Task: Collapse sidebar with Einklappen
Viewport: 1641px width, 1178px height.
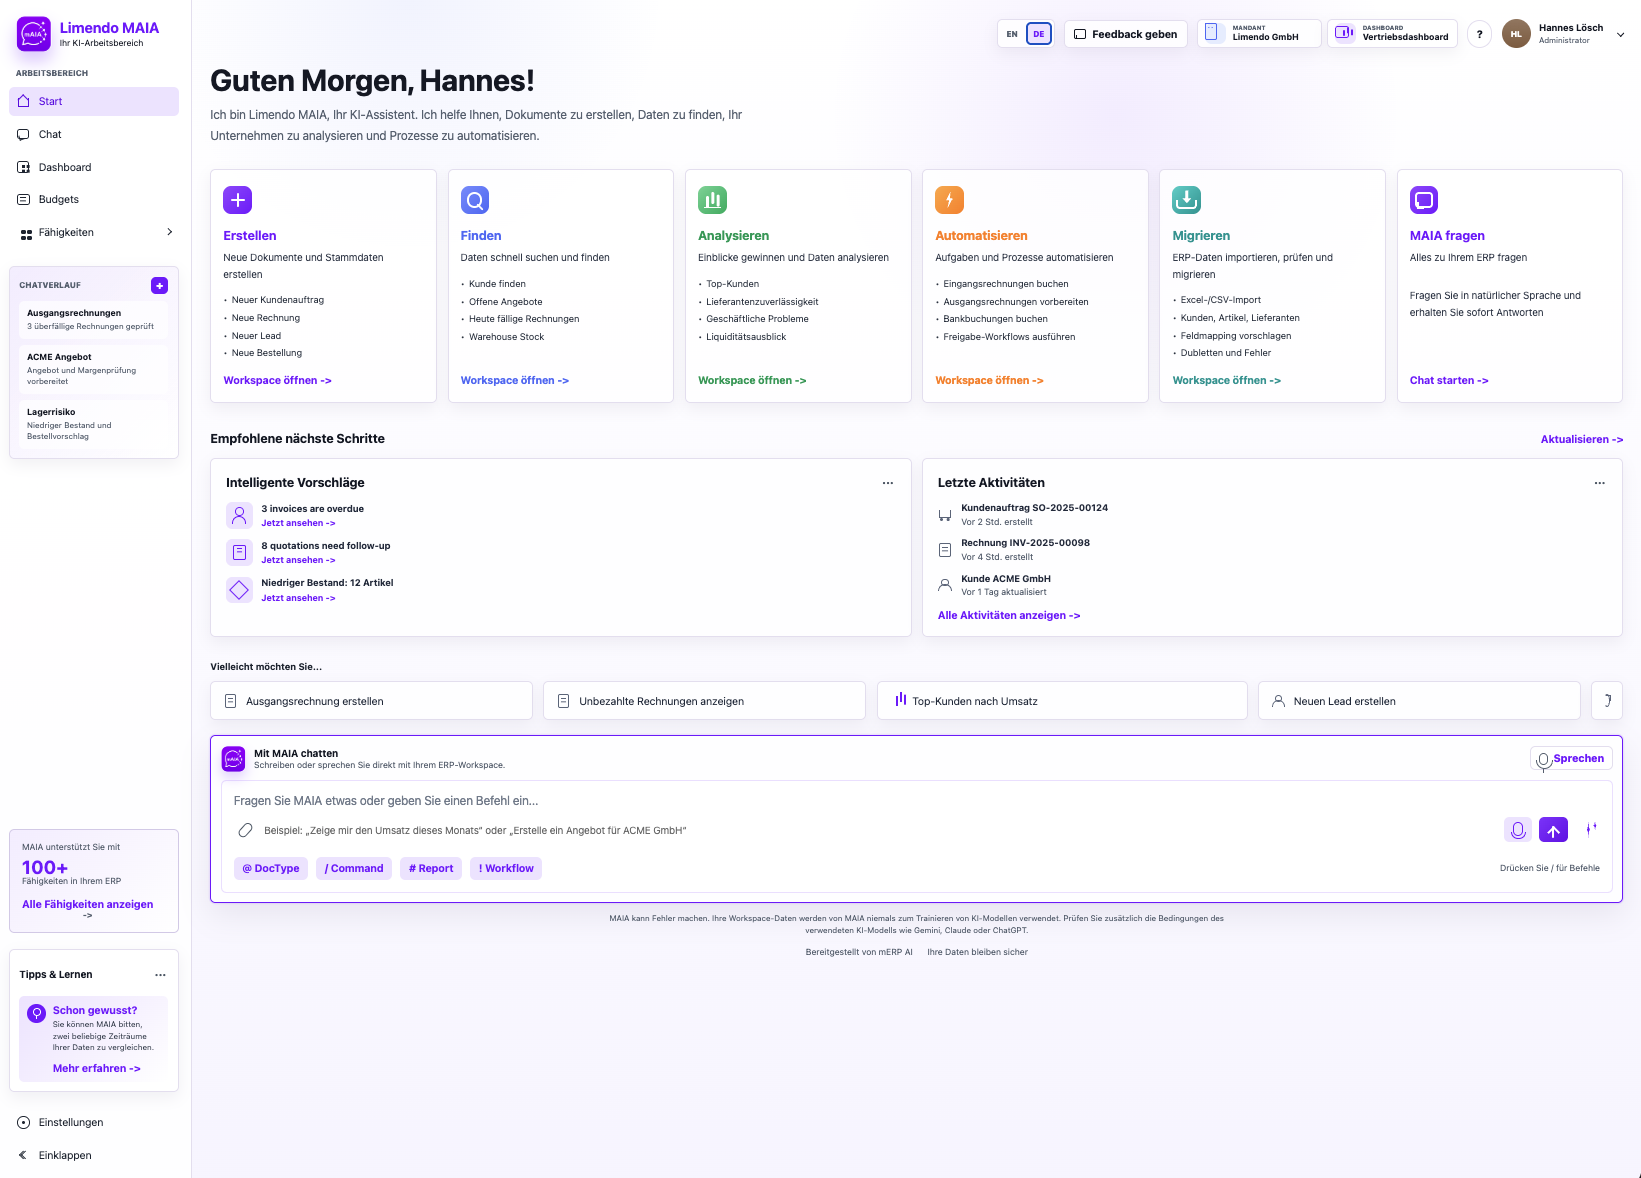Action: (94, 1155)
